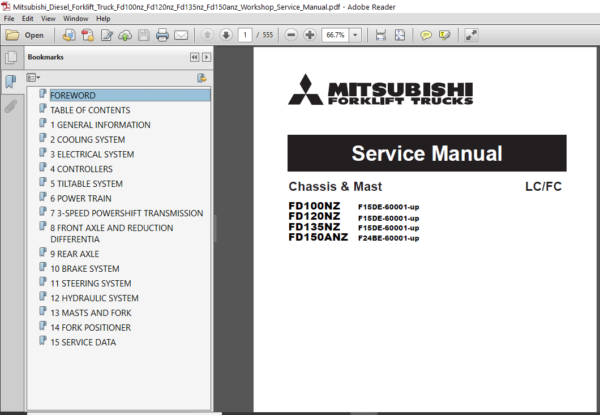Go to 14 FORK POSITIONER bookmark
Image resolution: width=600 pixels, height=415 pixels.
[91, 327]
